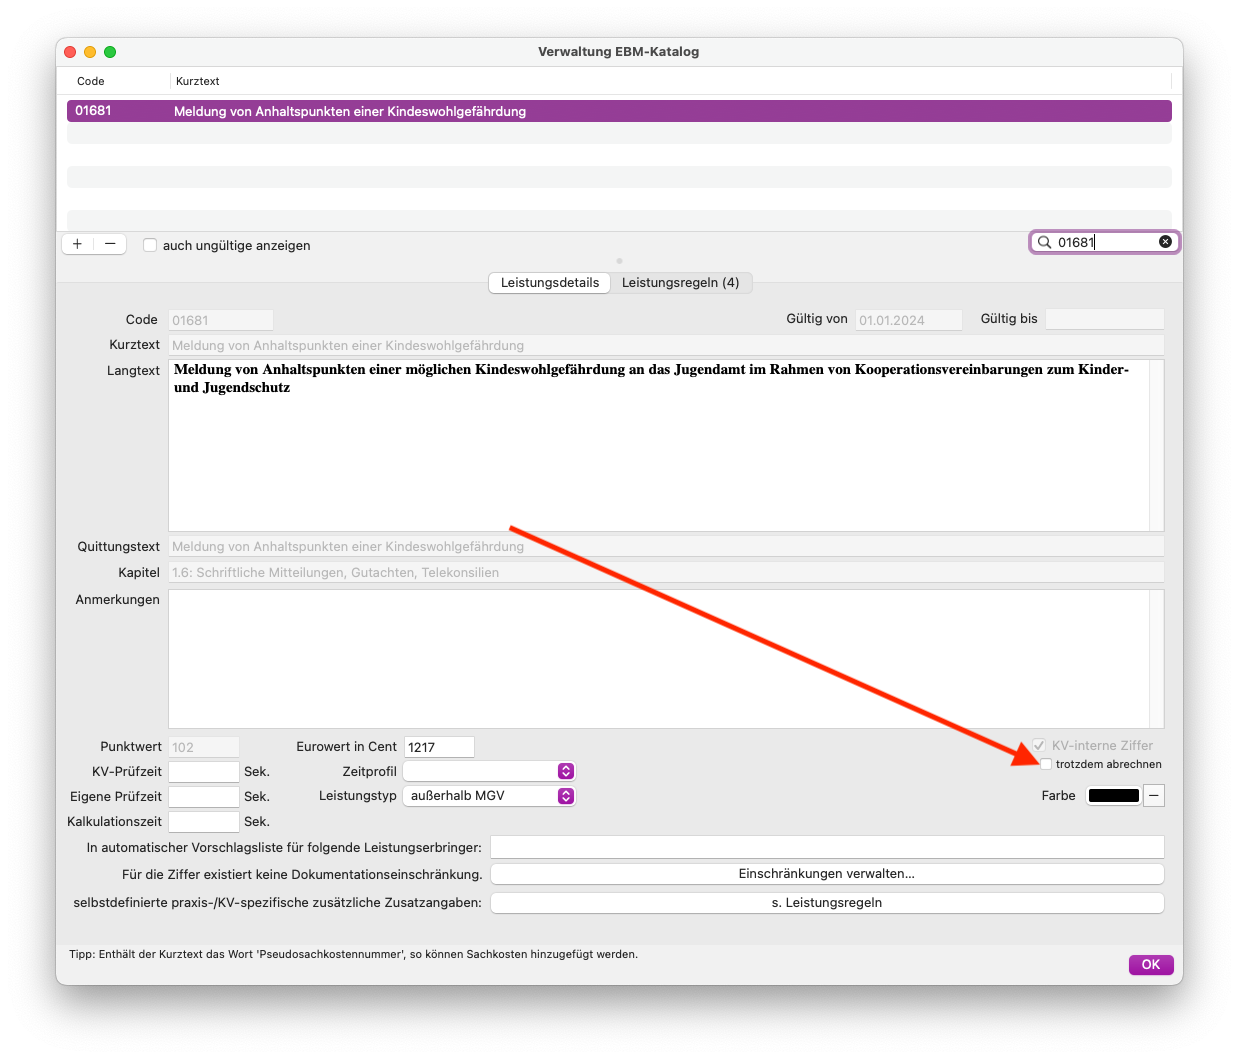Click the plus button to add entry

(x=77, y=244)
